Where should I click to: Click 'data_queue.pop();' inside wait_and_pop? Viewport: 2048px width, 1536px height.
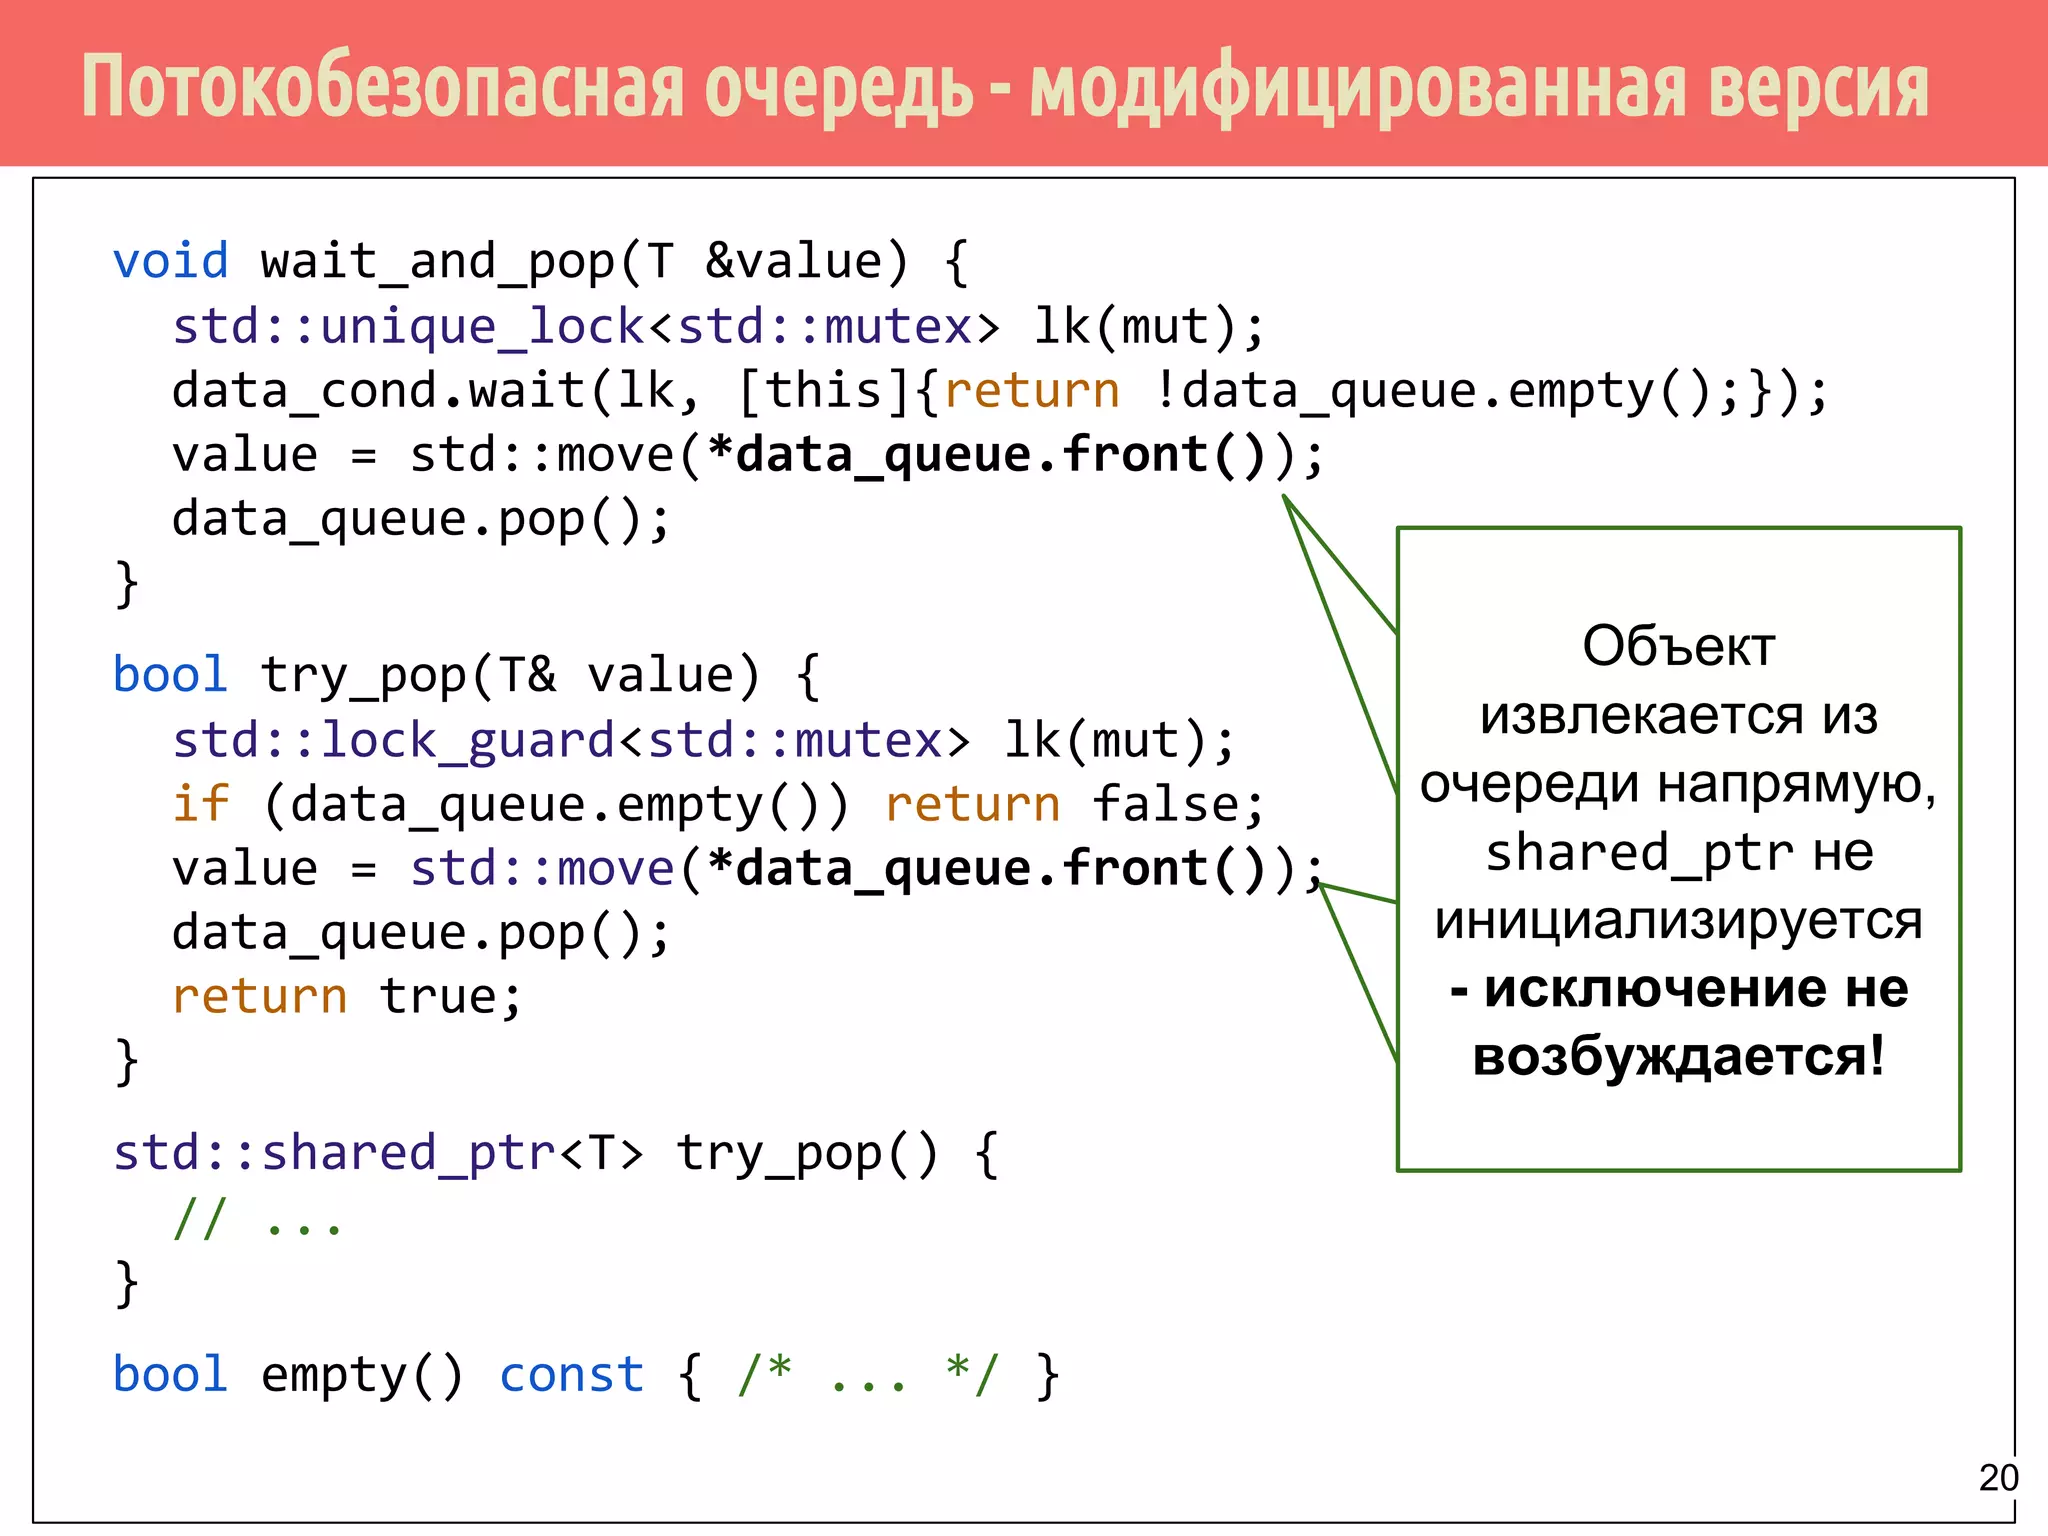tap(421, 520)
